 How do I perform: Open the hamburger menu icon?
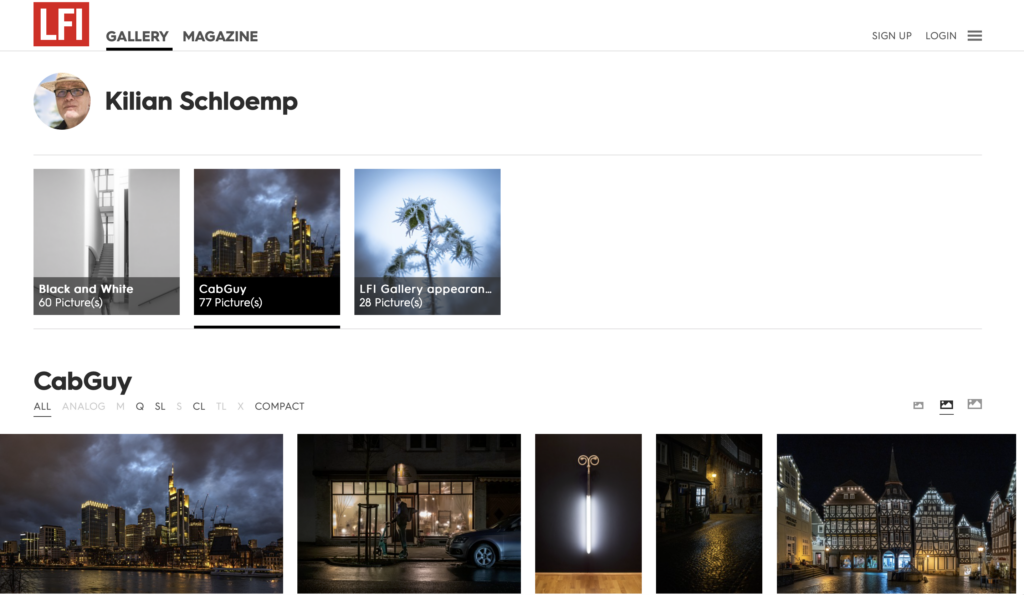click(974, 36)
